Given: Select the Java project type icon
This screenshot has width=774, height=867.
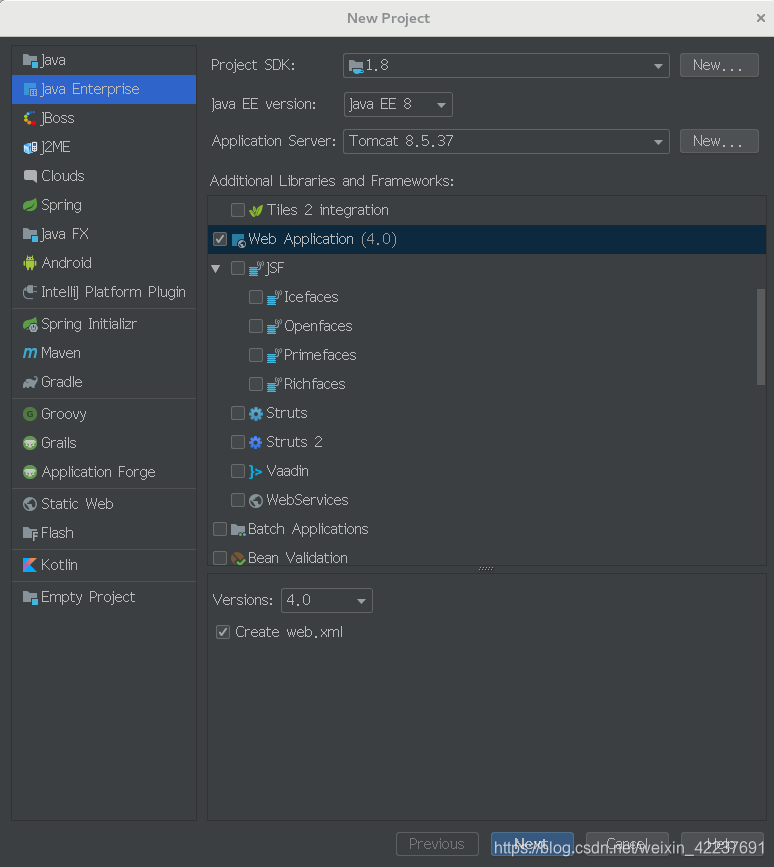Looking at the screenshot, I should coord(30,60).
